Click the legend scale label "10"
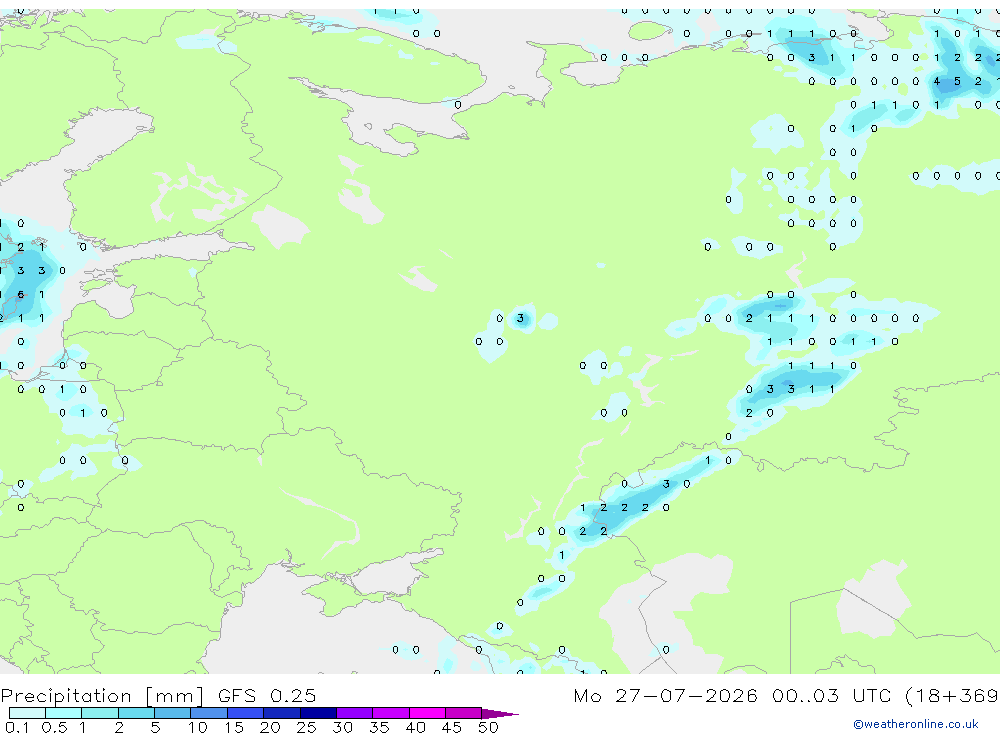This screenshot has height=733, width=1000. (x=197, y=727)
